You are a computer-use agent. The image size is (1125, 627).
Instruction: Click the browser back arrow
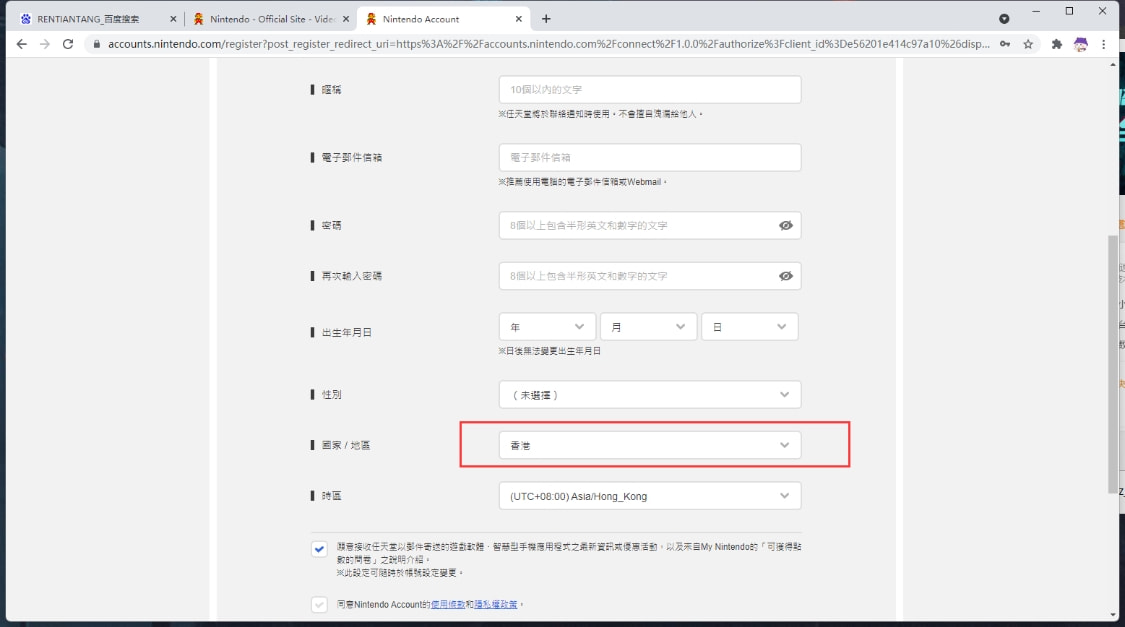pos(22,44)
